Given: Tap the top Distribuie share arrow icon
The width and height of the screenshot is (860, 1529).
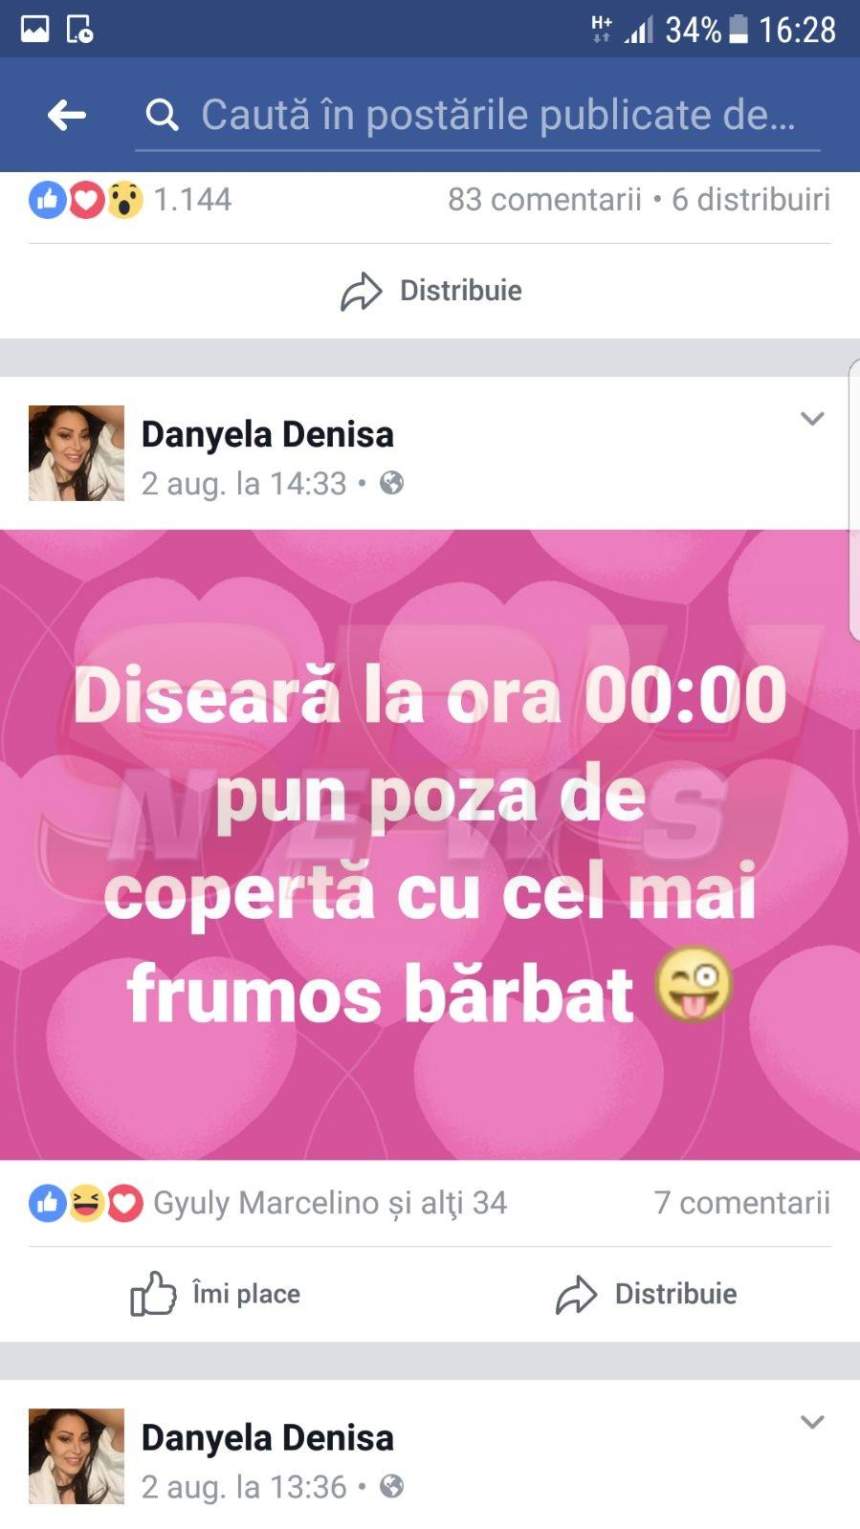Looking at the screenshot, I should click(x=361, y=291).
